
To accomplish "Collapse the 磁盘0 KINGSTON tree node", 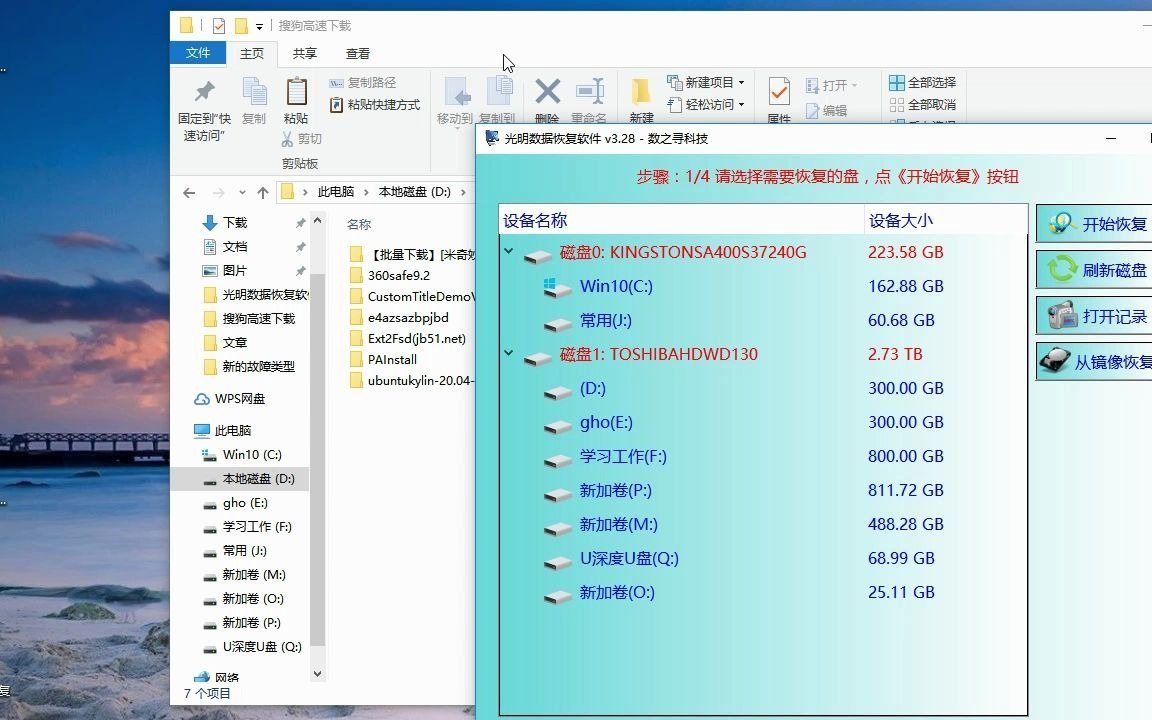I will coord(508,251).
